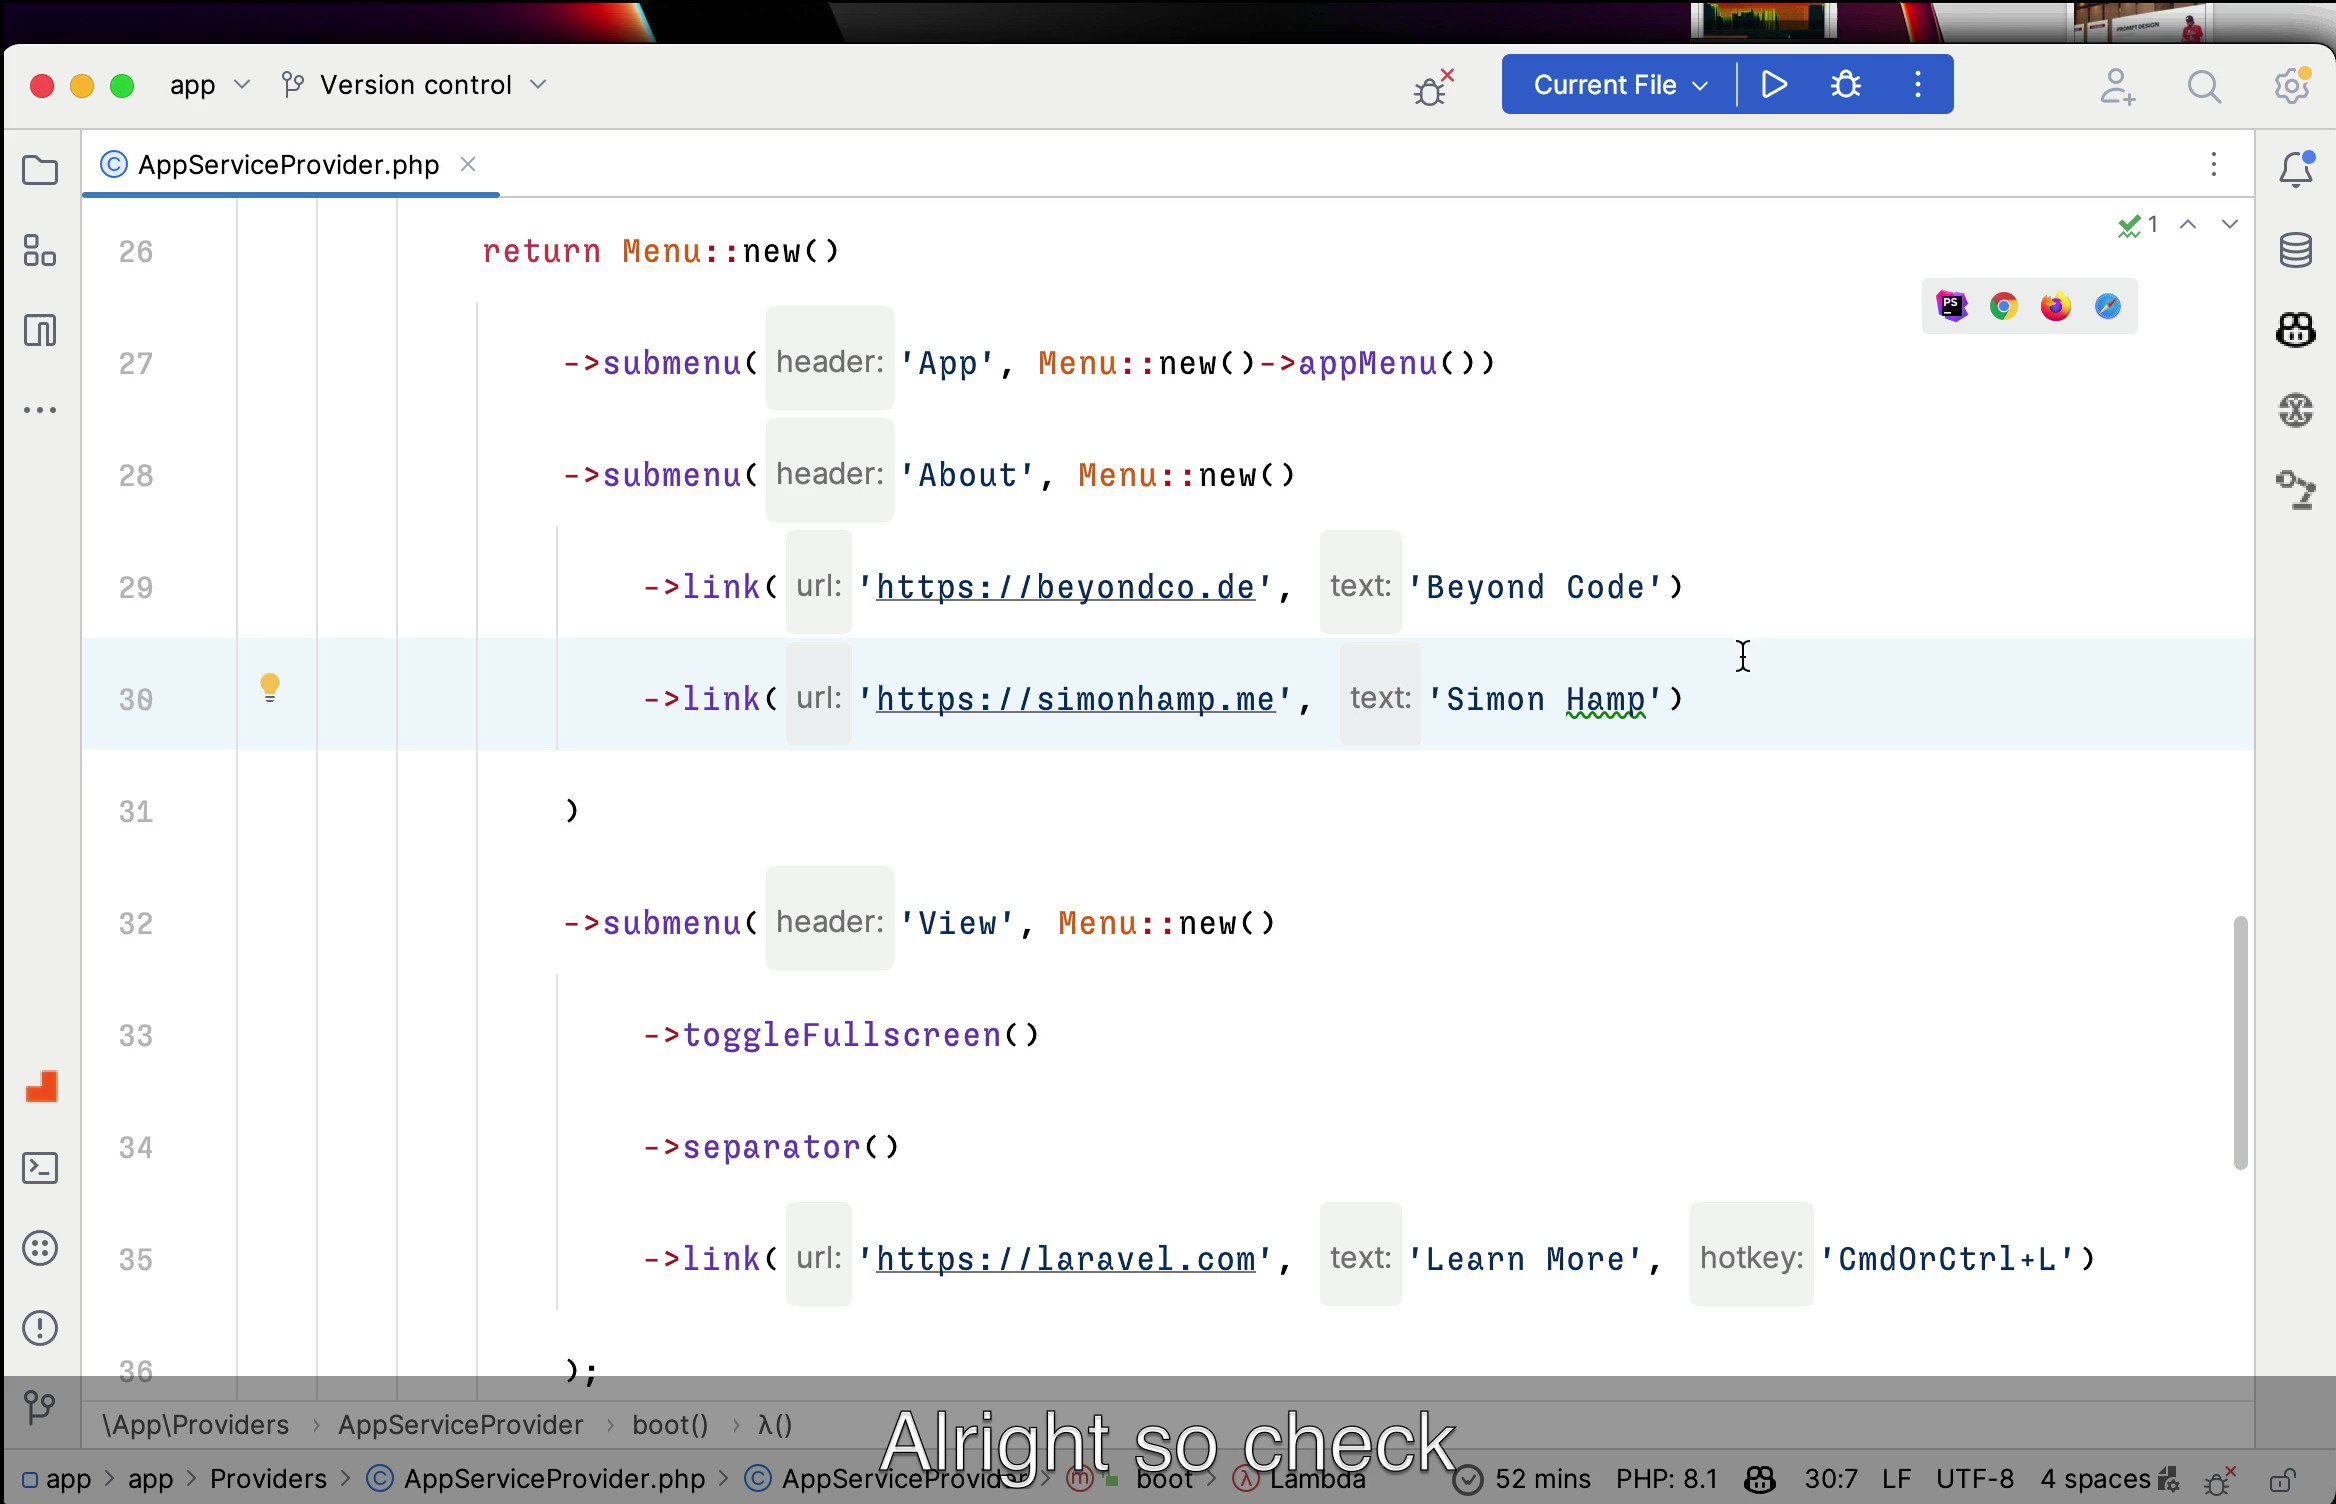
Task: Expand the Current File run configuration
Action: coord(1619,85)
